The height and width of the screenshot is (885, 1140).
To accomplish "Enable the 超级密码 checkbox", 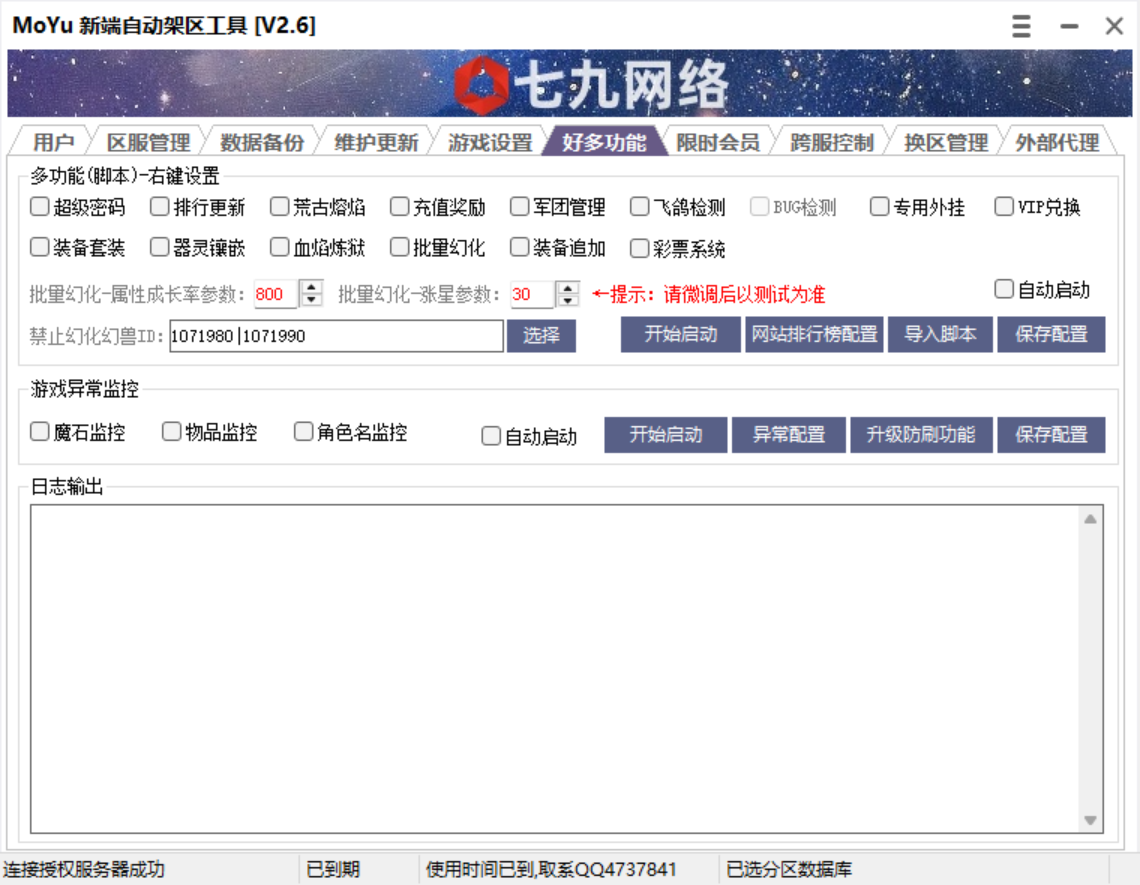I will tap(38, 207).
